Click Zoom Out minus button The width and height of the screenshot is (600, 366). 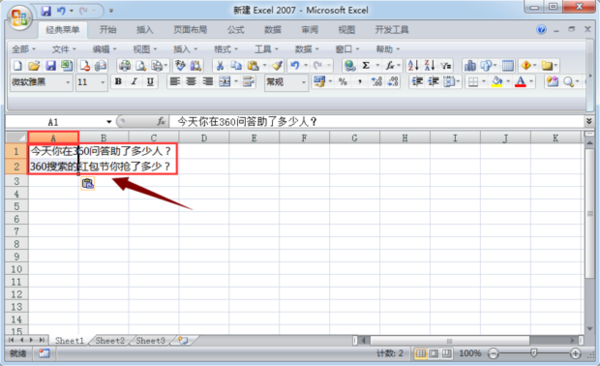[493, 353]
